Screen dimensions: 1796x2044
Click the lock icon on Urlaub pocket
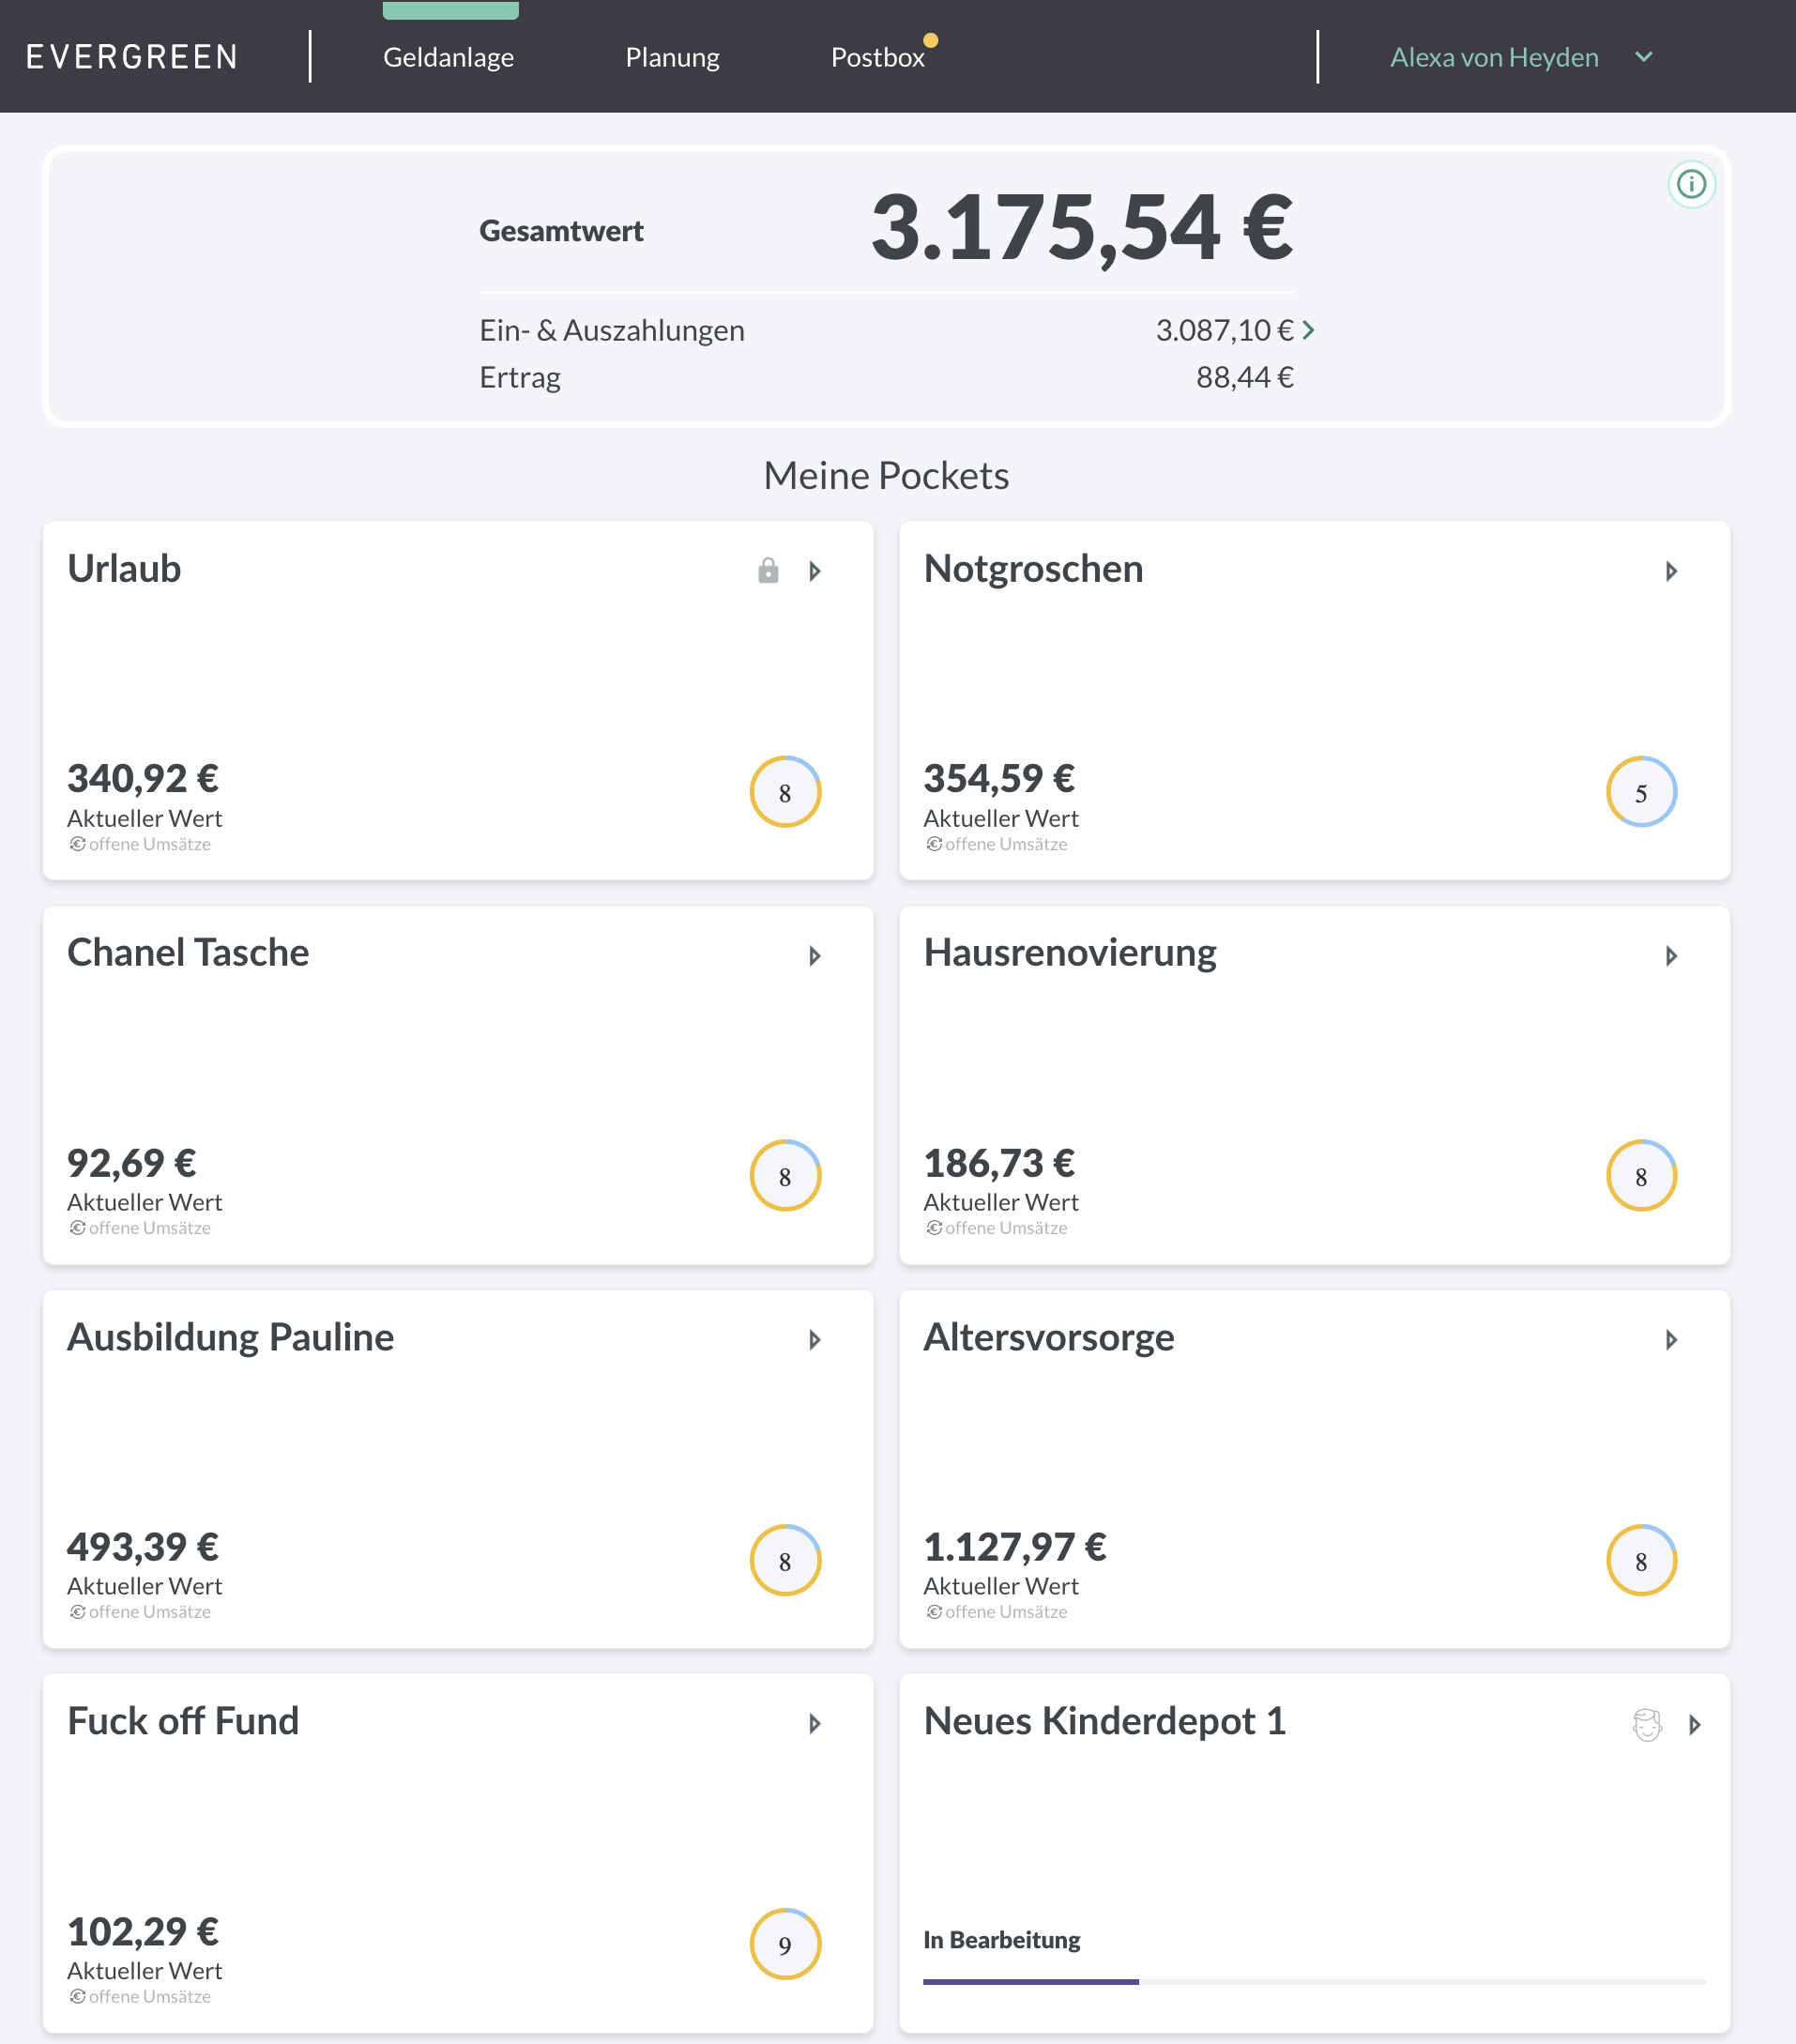tap(767, 571)
